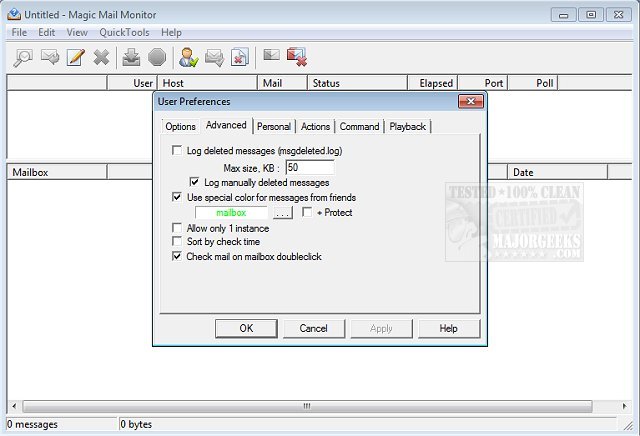This screenshot has width=640, height=436.
Task: Click the plain gray envelope toolbar icon
Action: coord(271,55)
